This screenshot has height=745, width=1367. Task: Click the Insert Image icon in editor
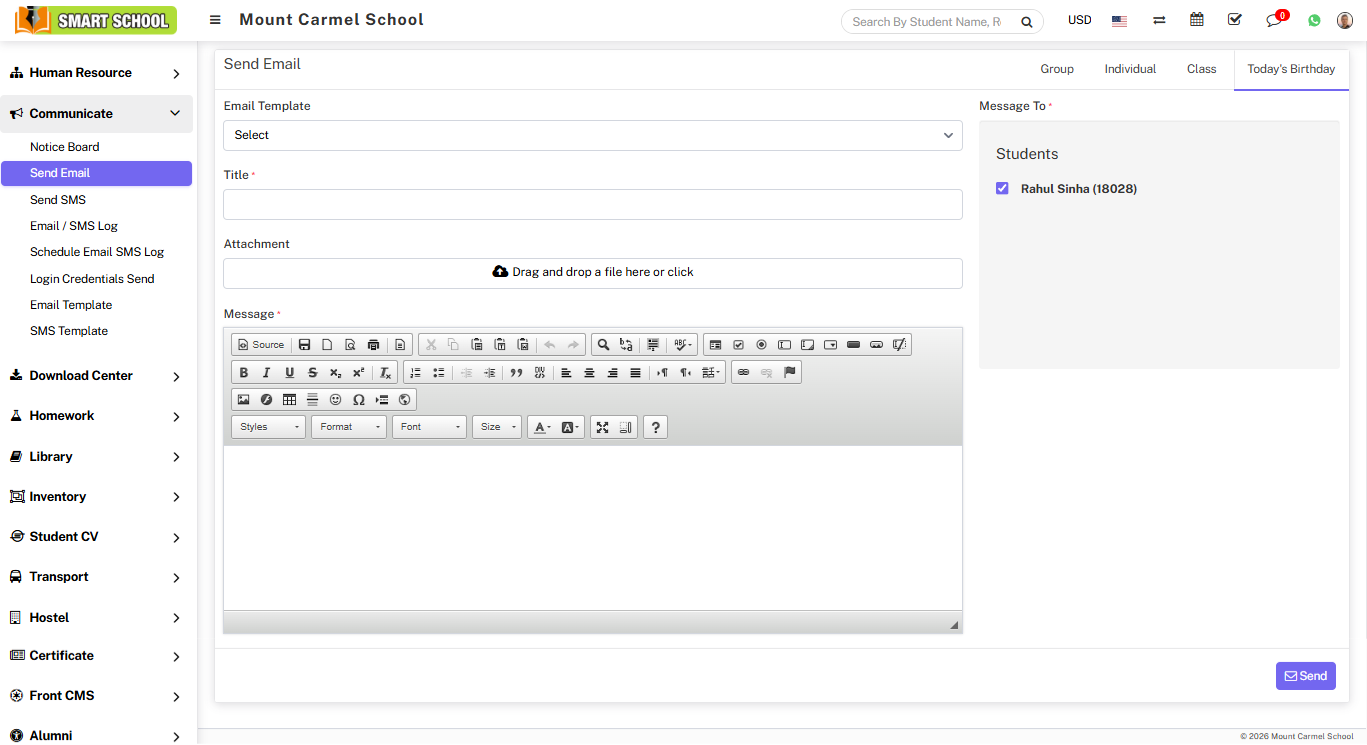click(x=243, y=400)
